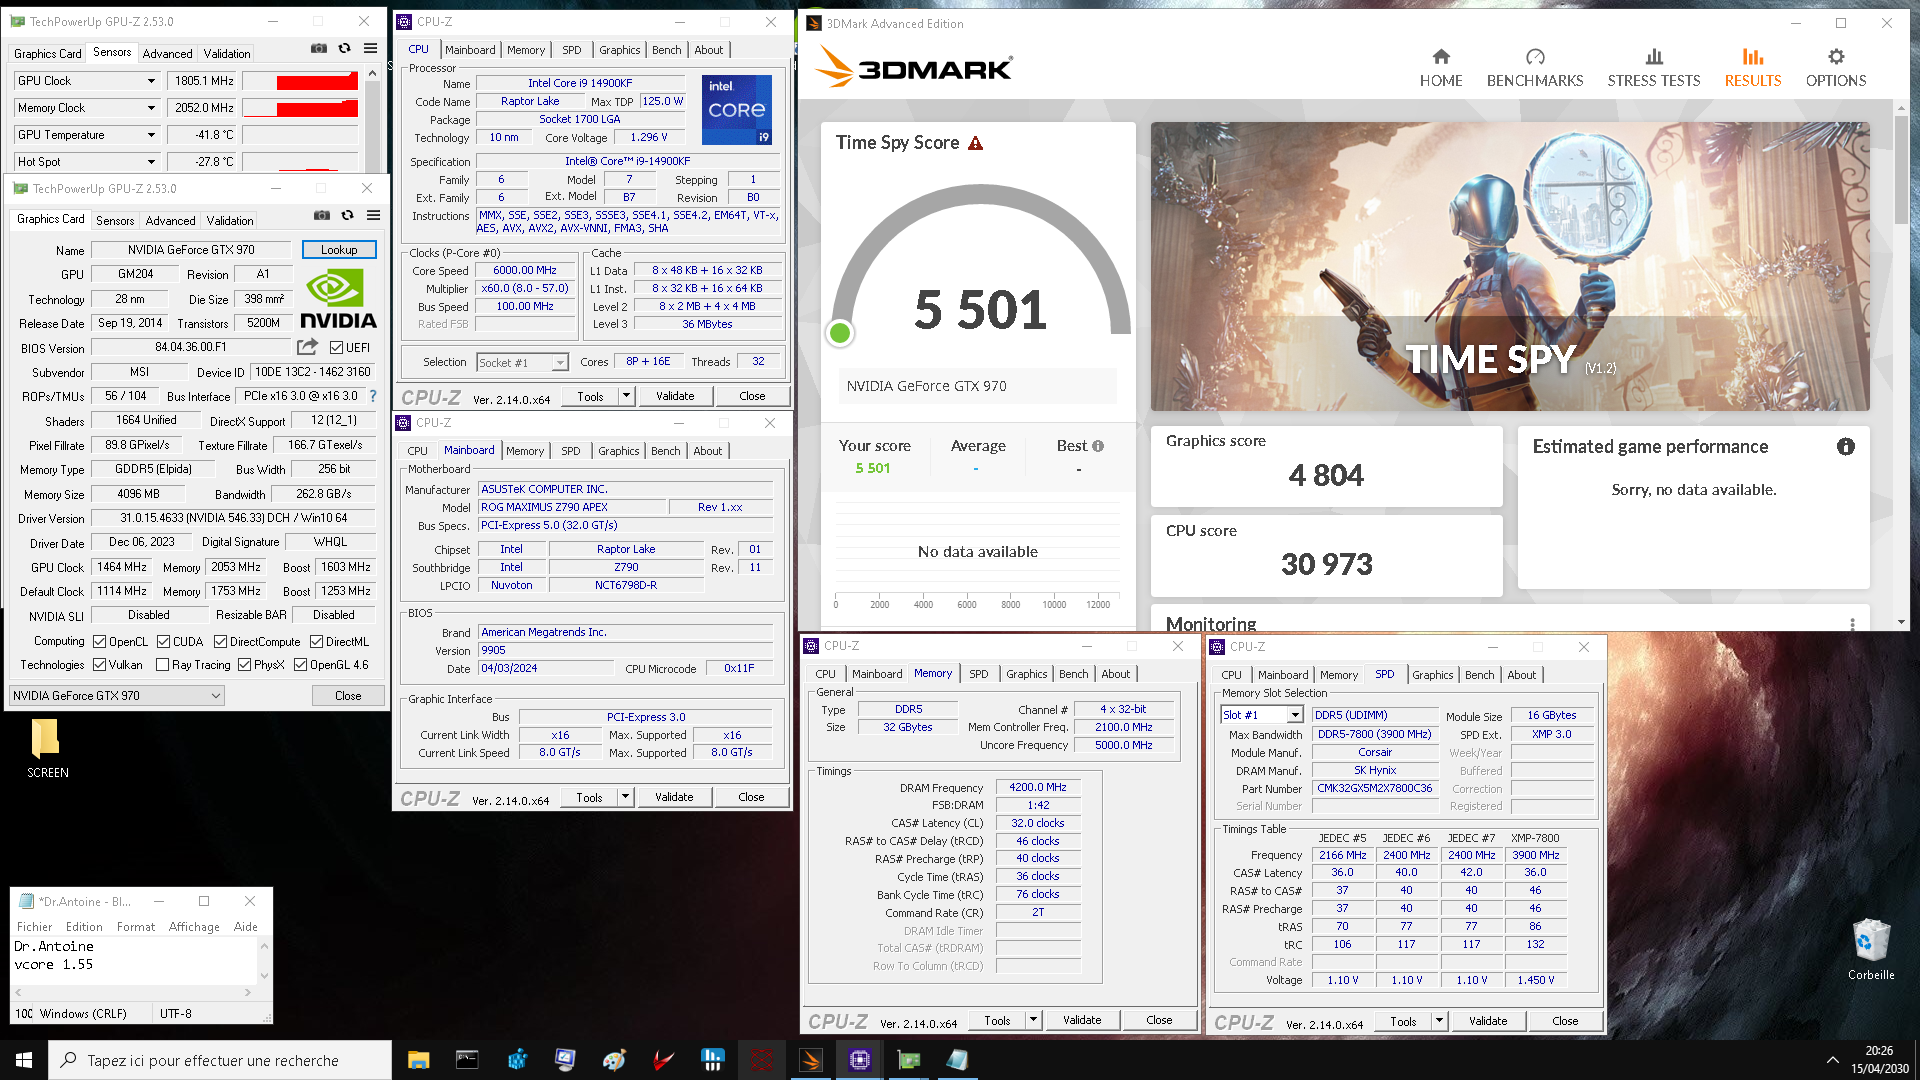Open Estimated game performance info icon
Viewport: 1920px width, 1080px height.
click(1845, 447)
